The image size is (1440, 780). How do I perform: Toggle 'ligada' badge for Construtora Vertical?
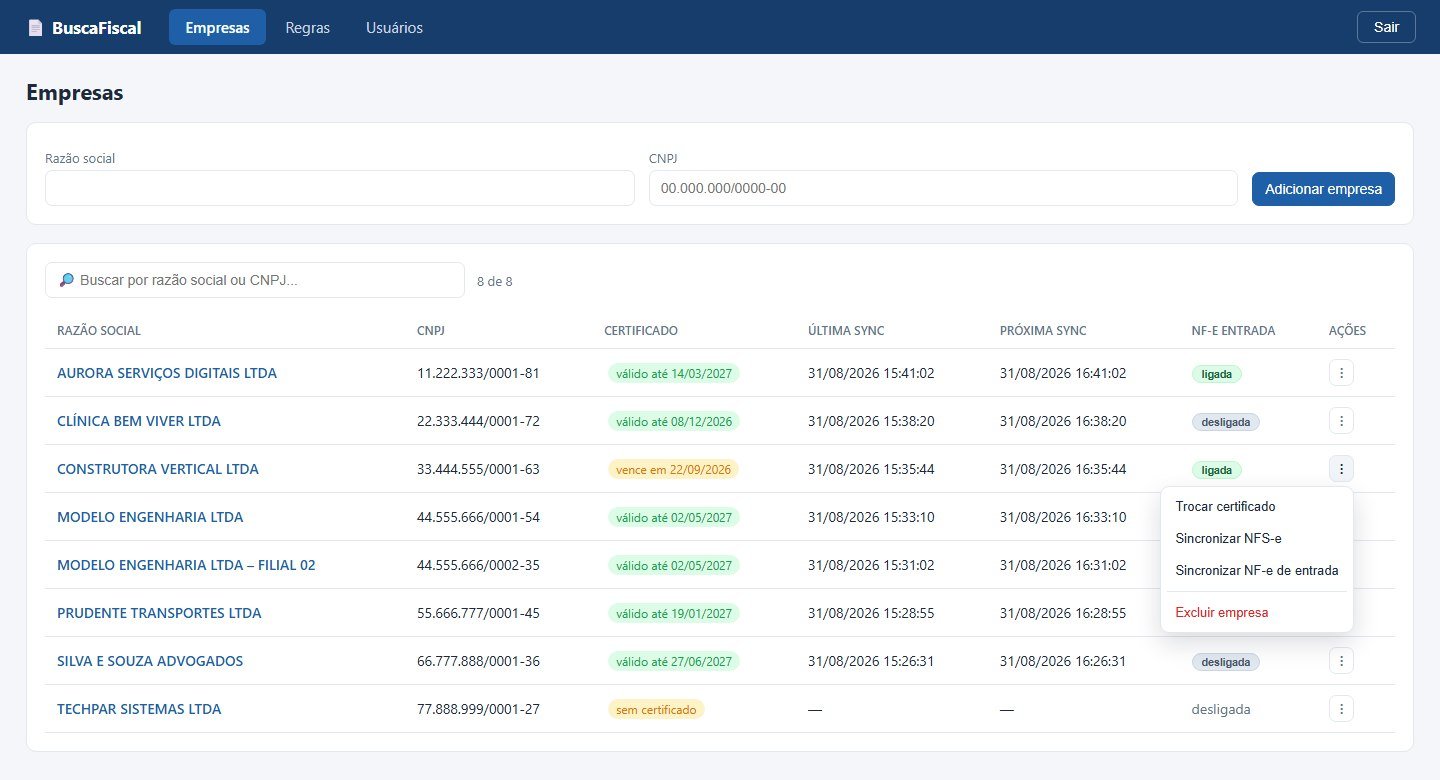coord(1216,470)
